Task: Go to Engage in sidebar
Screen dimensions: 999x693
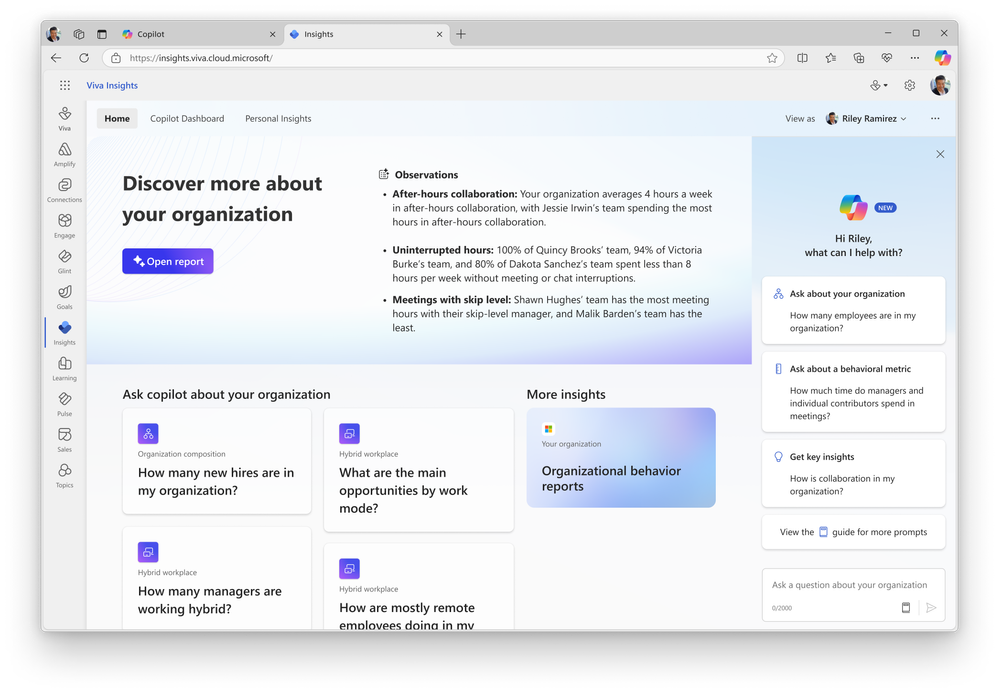Action: pos(64,225)
